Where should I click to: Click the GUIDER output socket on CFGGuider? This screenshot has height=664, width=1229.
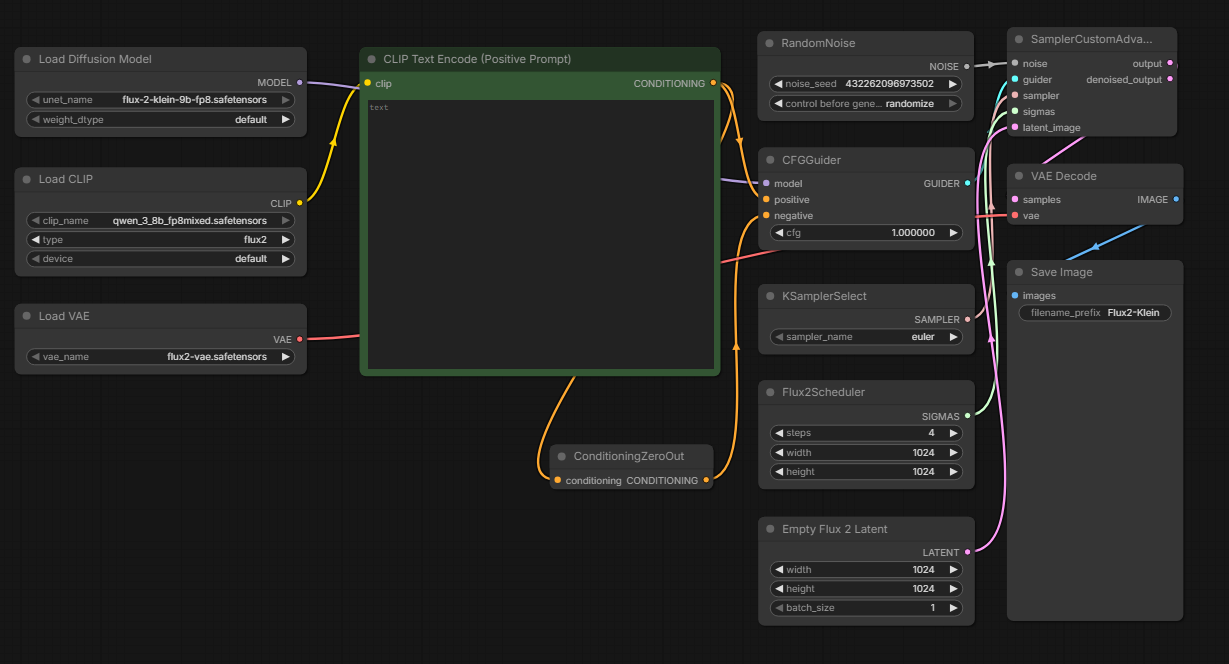967,184
